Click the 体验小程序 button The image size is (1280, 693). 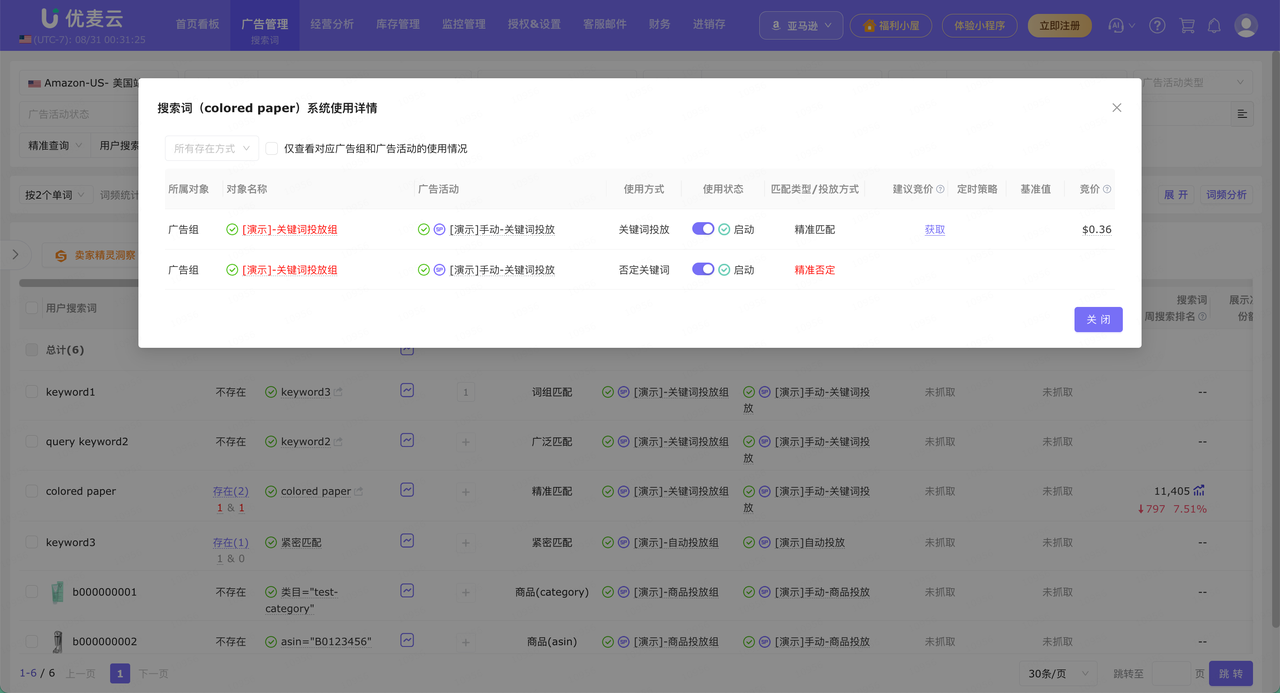point(980,25)
